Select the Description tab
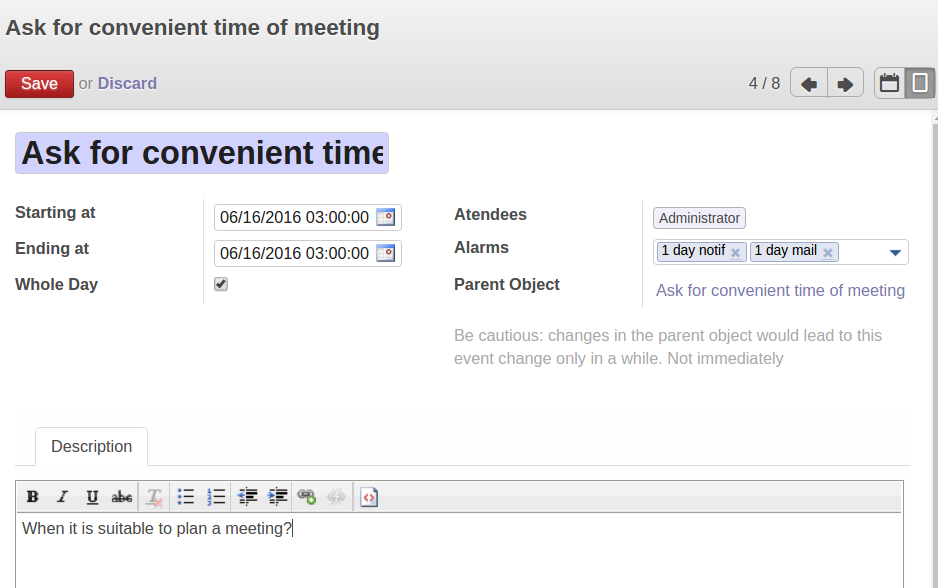The image size is (938, 588). click(x=91, y=447)
